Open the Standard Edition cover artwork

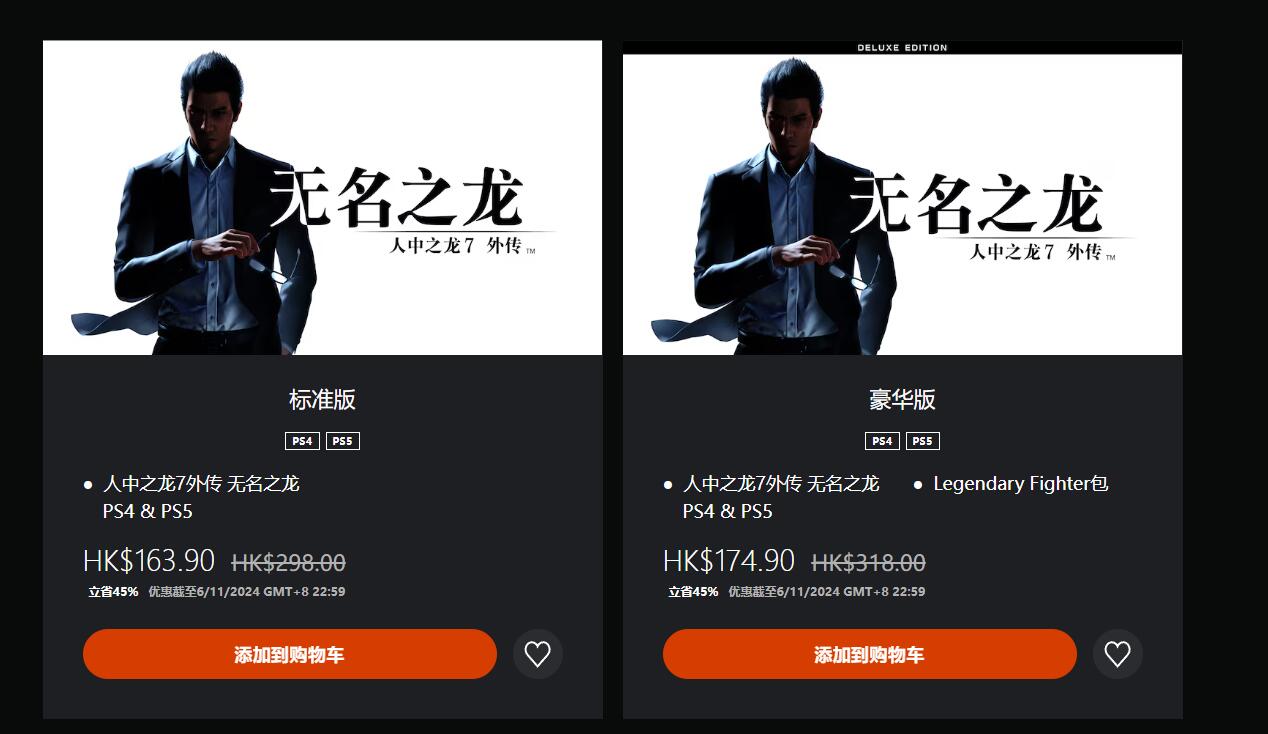(x=322, y=198)
